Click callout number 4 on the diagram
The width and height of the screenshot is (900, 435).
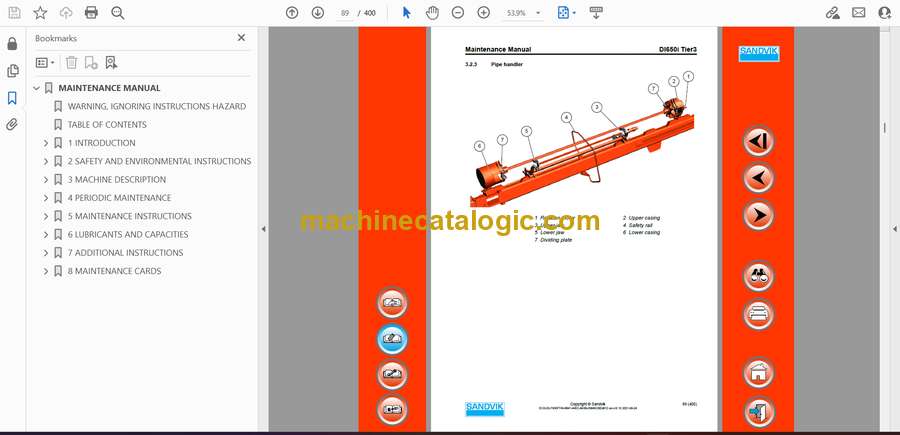567,118
